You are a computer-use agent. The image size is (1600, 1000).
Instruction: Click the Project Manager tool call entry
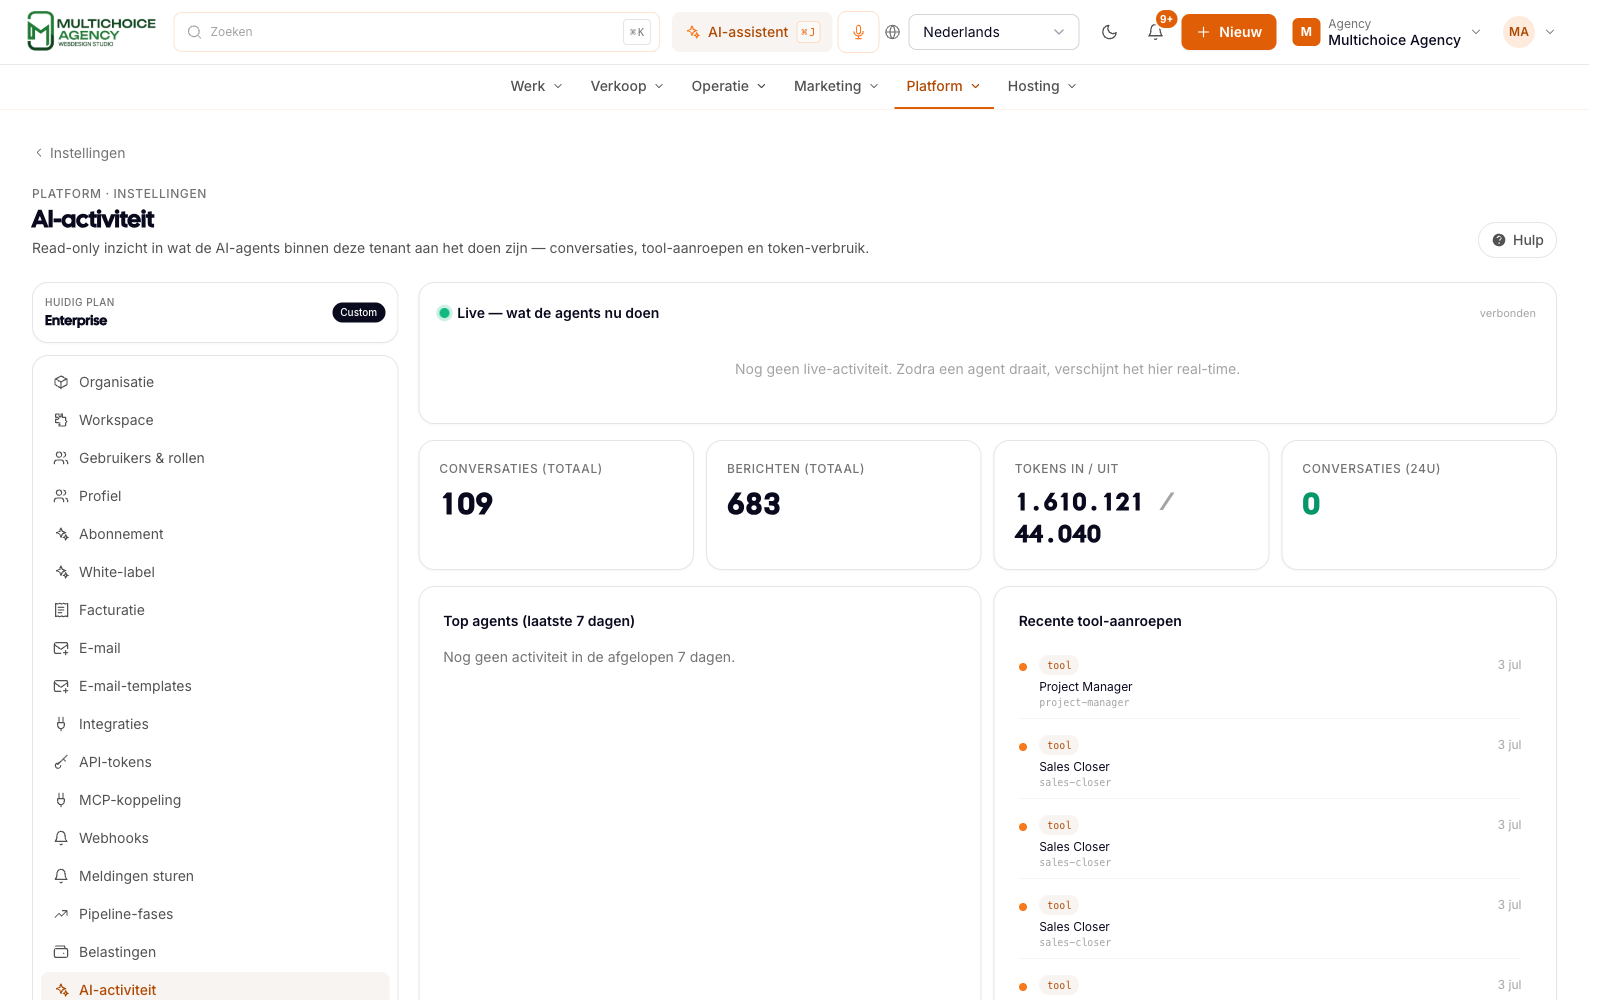[1270, 683]
